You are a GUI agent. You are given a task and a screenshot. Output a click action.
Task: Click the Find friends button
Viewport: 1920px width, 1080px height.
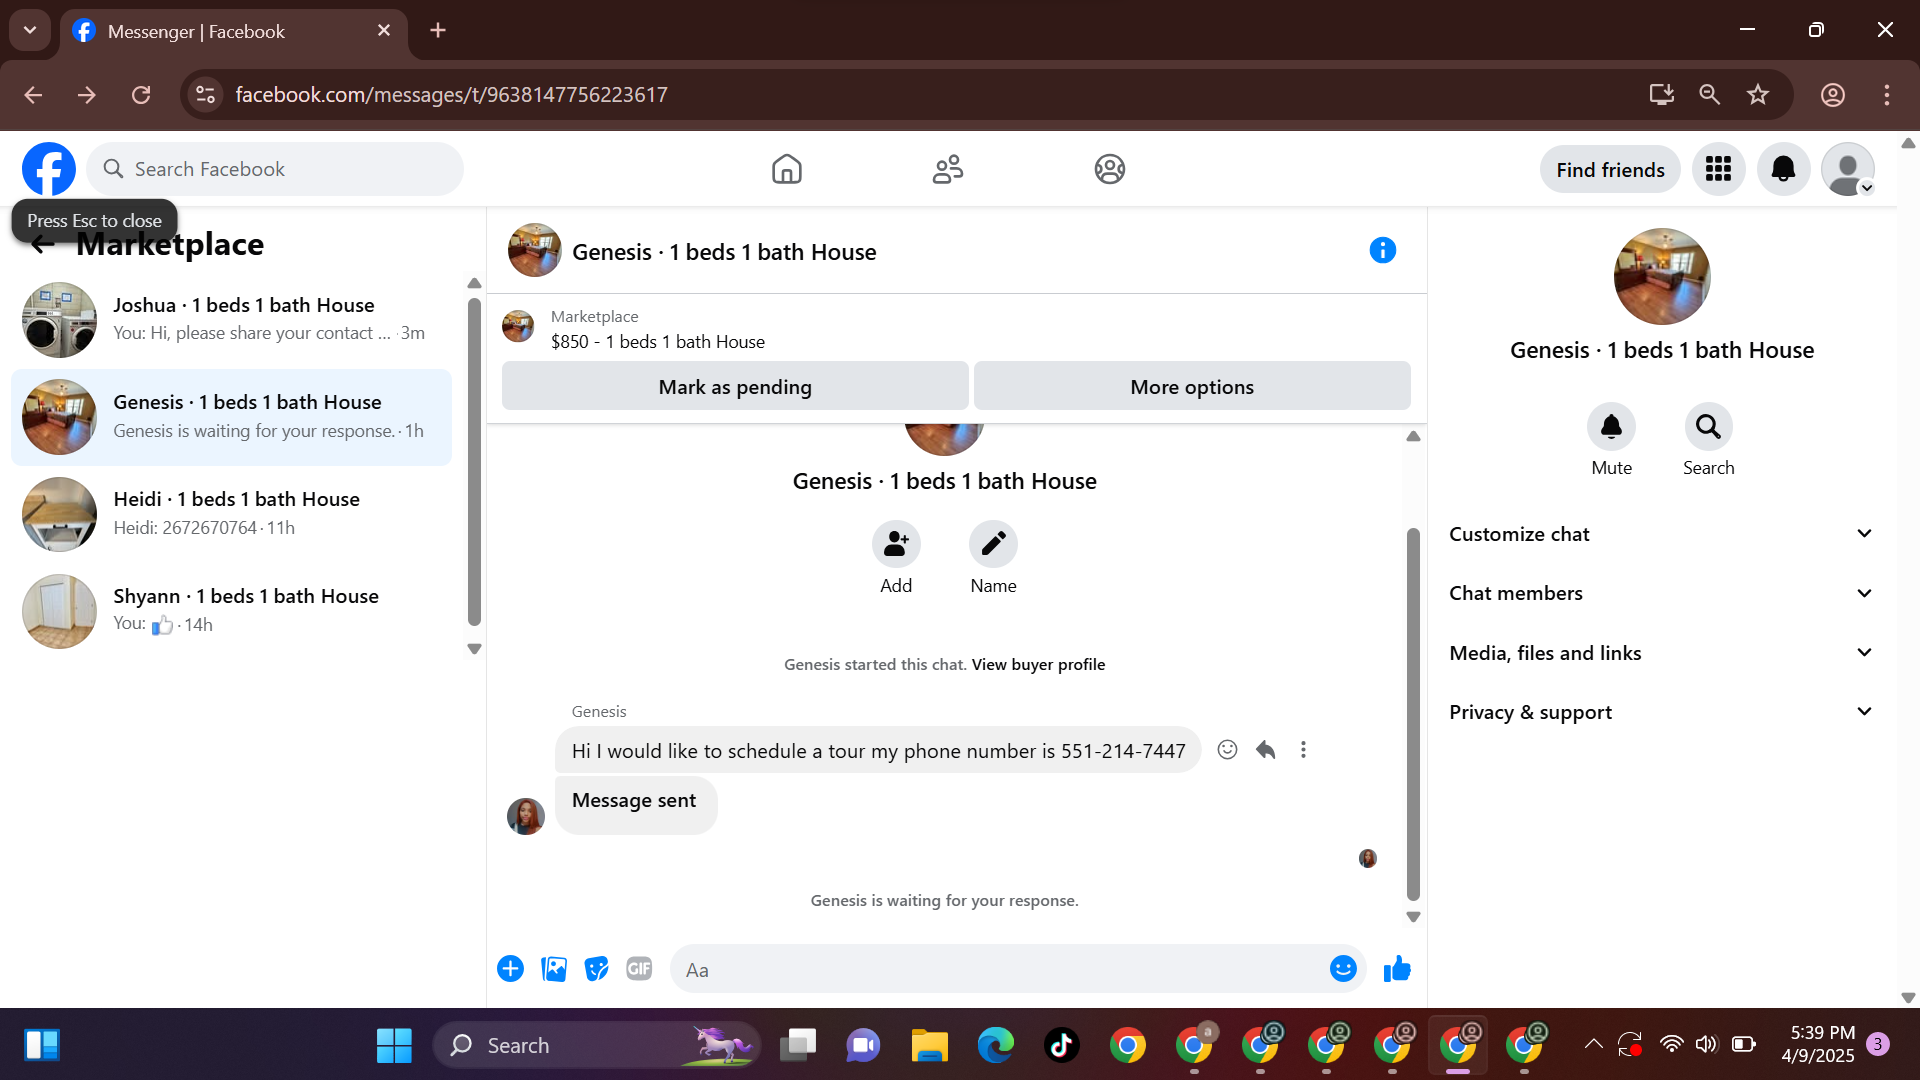tap(1610, 169)
